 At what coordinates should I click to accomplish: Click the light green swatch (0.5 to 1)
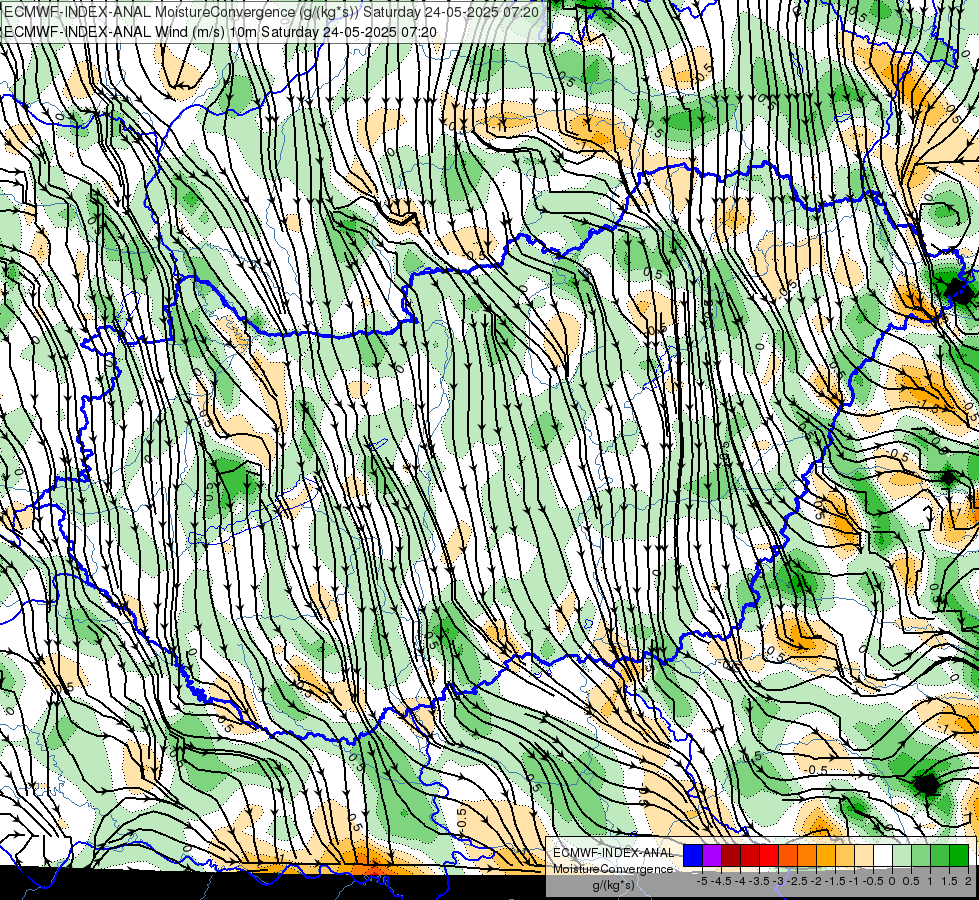pyautogui.click(x=921, y=855)
